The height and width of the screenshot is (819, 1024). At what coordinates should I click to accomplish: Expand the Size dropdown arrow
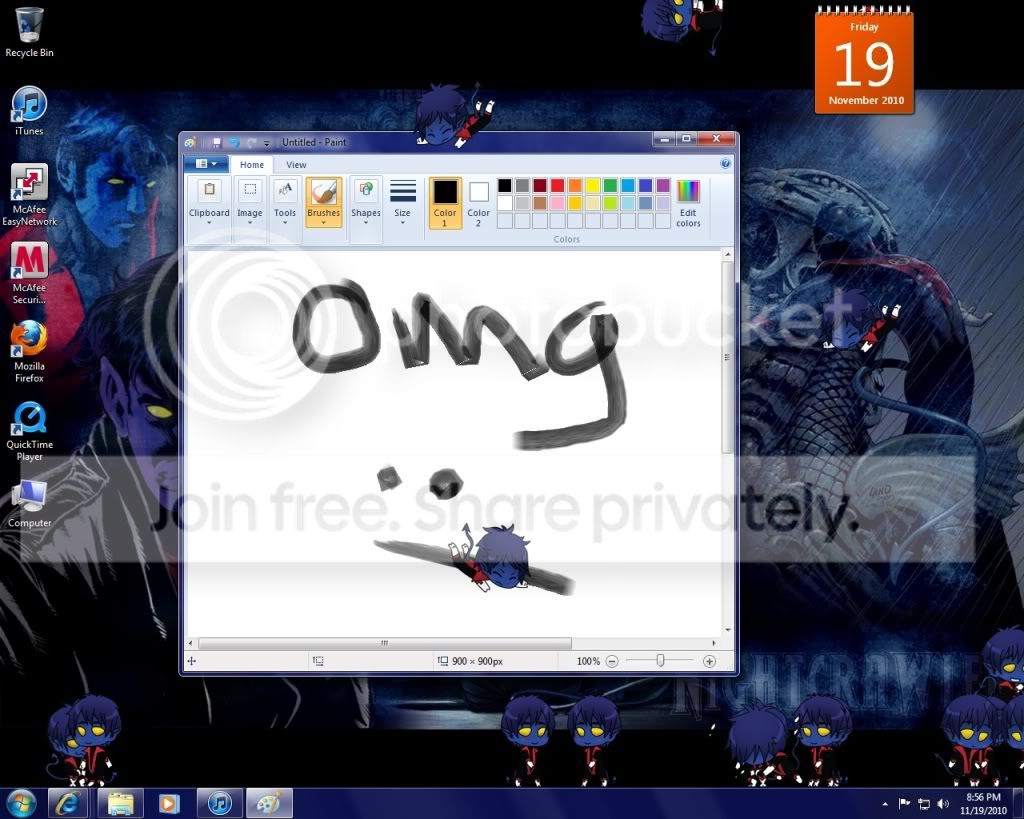403,223
